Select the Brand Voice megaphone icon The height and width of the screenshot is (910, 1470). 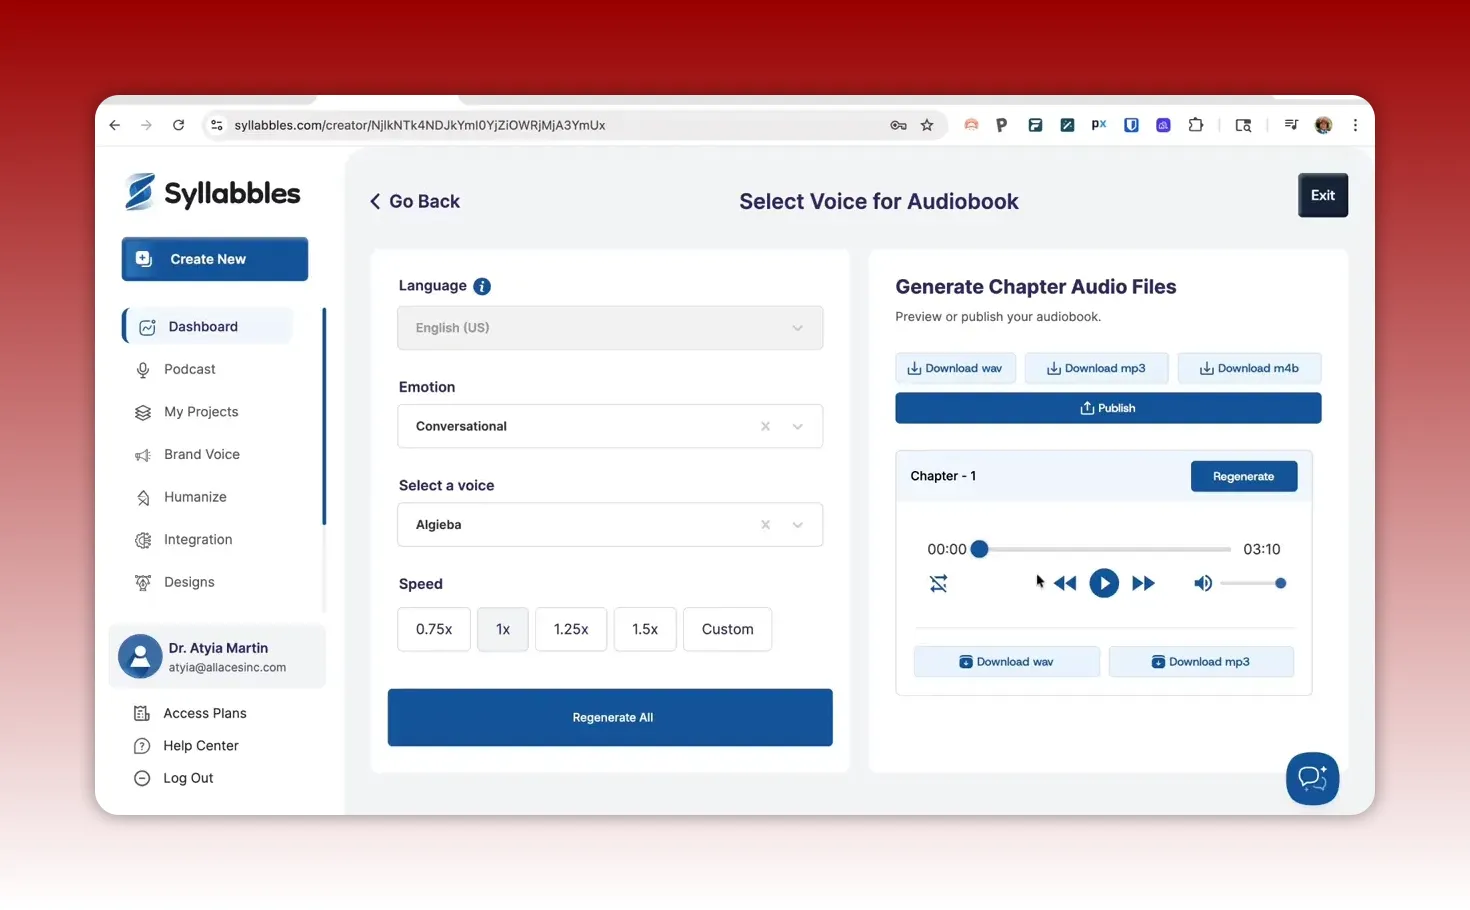pyautogui.click(x=143, y=454)
